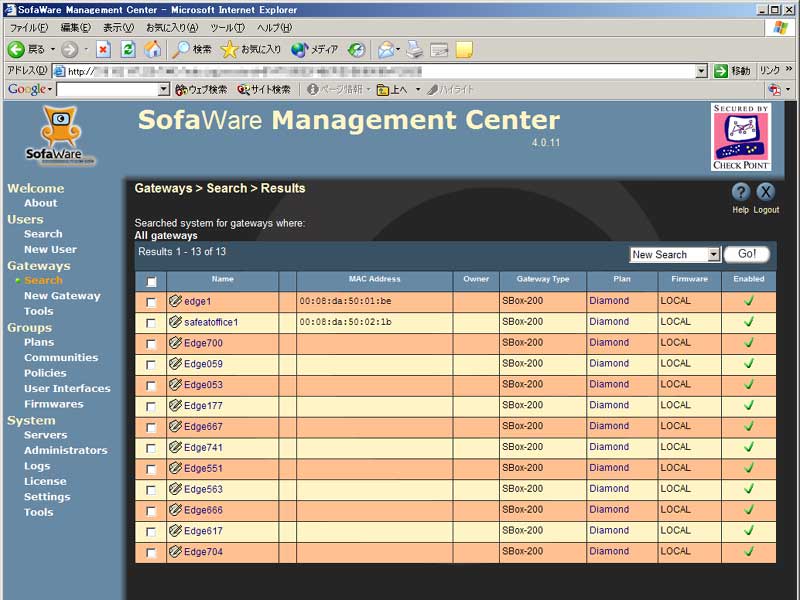800x600 pixels.
Task: Click the Logout X icon
Action: click(x=765, y=192)
